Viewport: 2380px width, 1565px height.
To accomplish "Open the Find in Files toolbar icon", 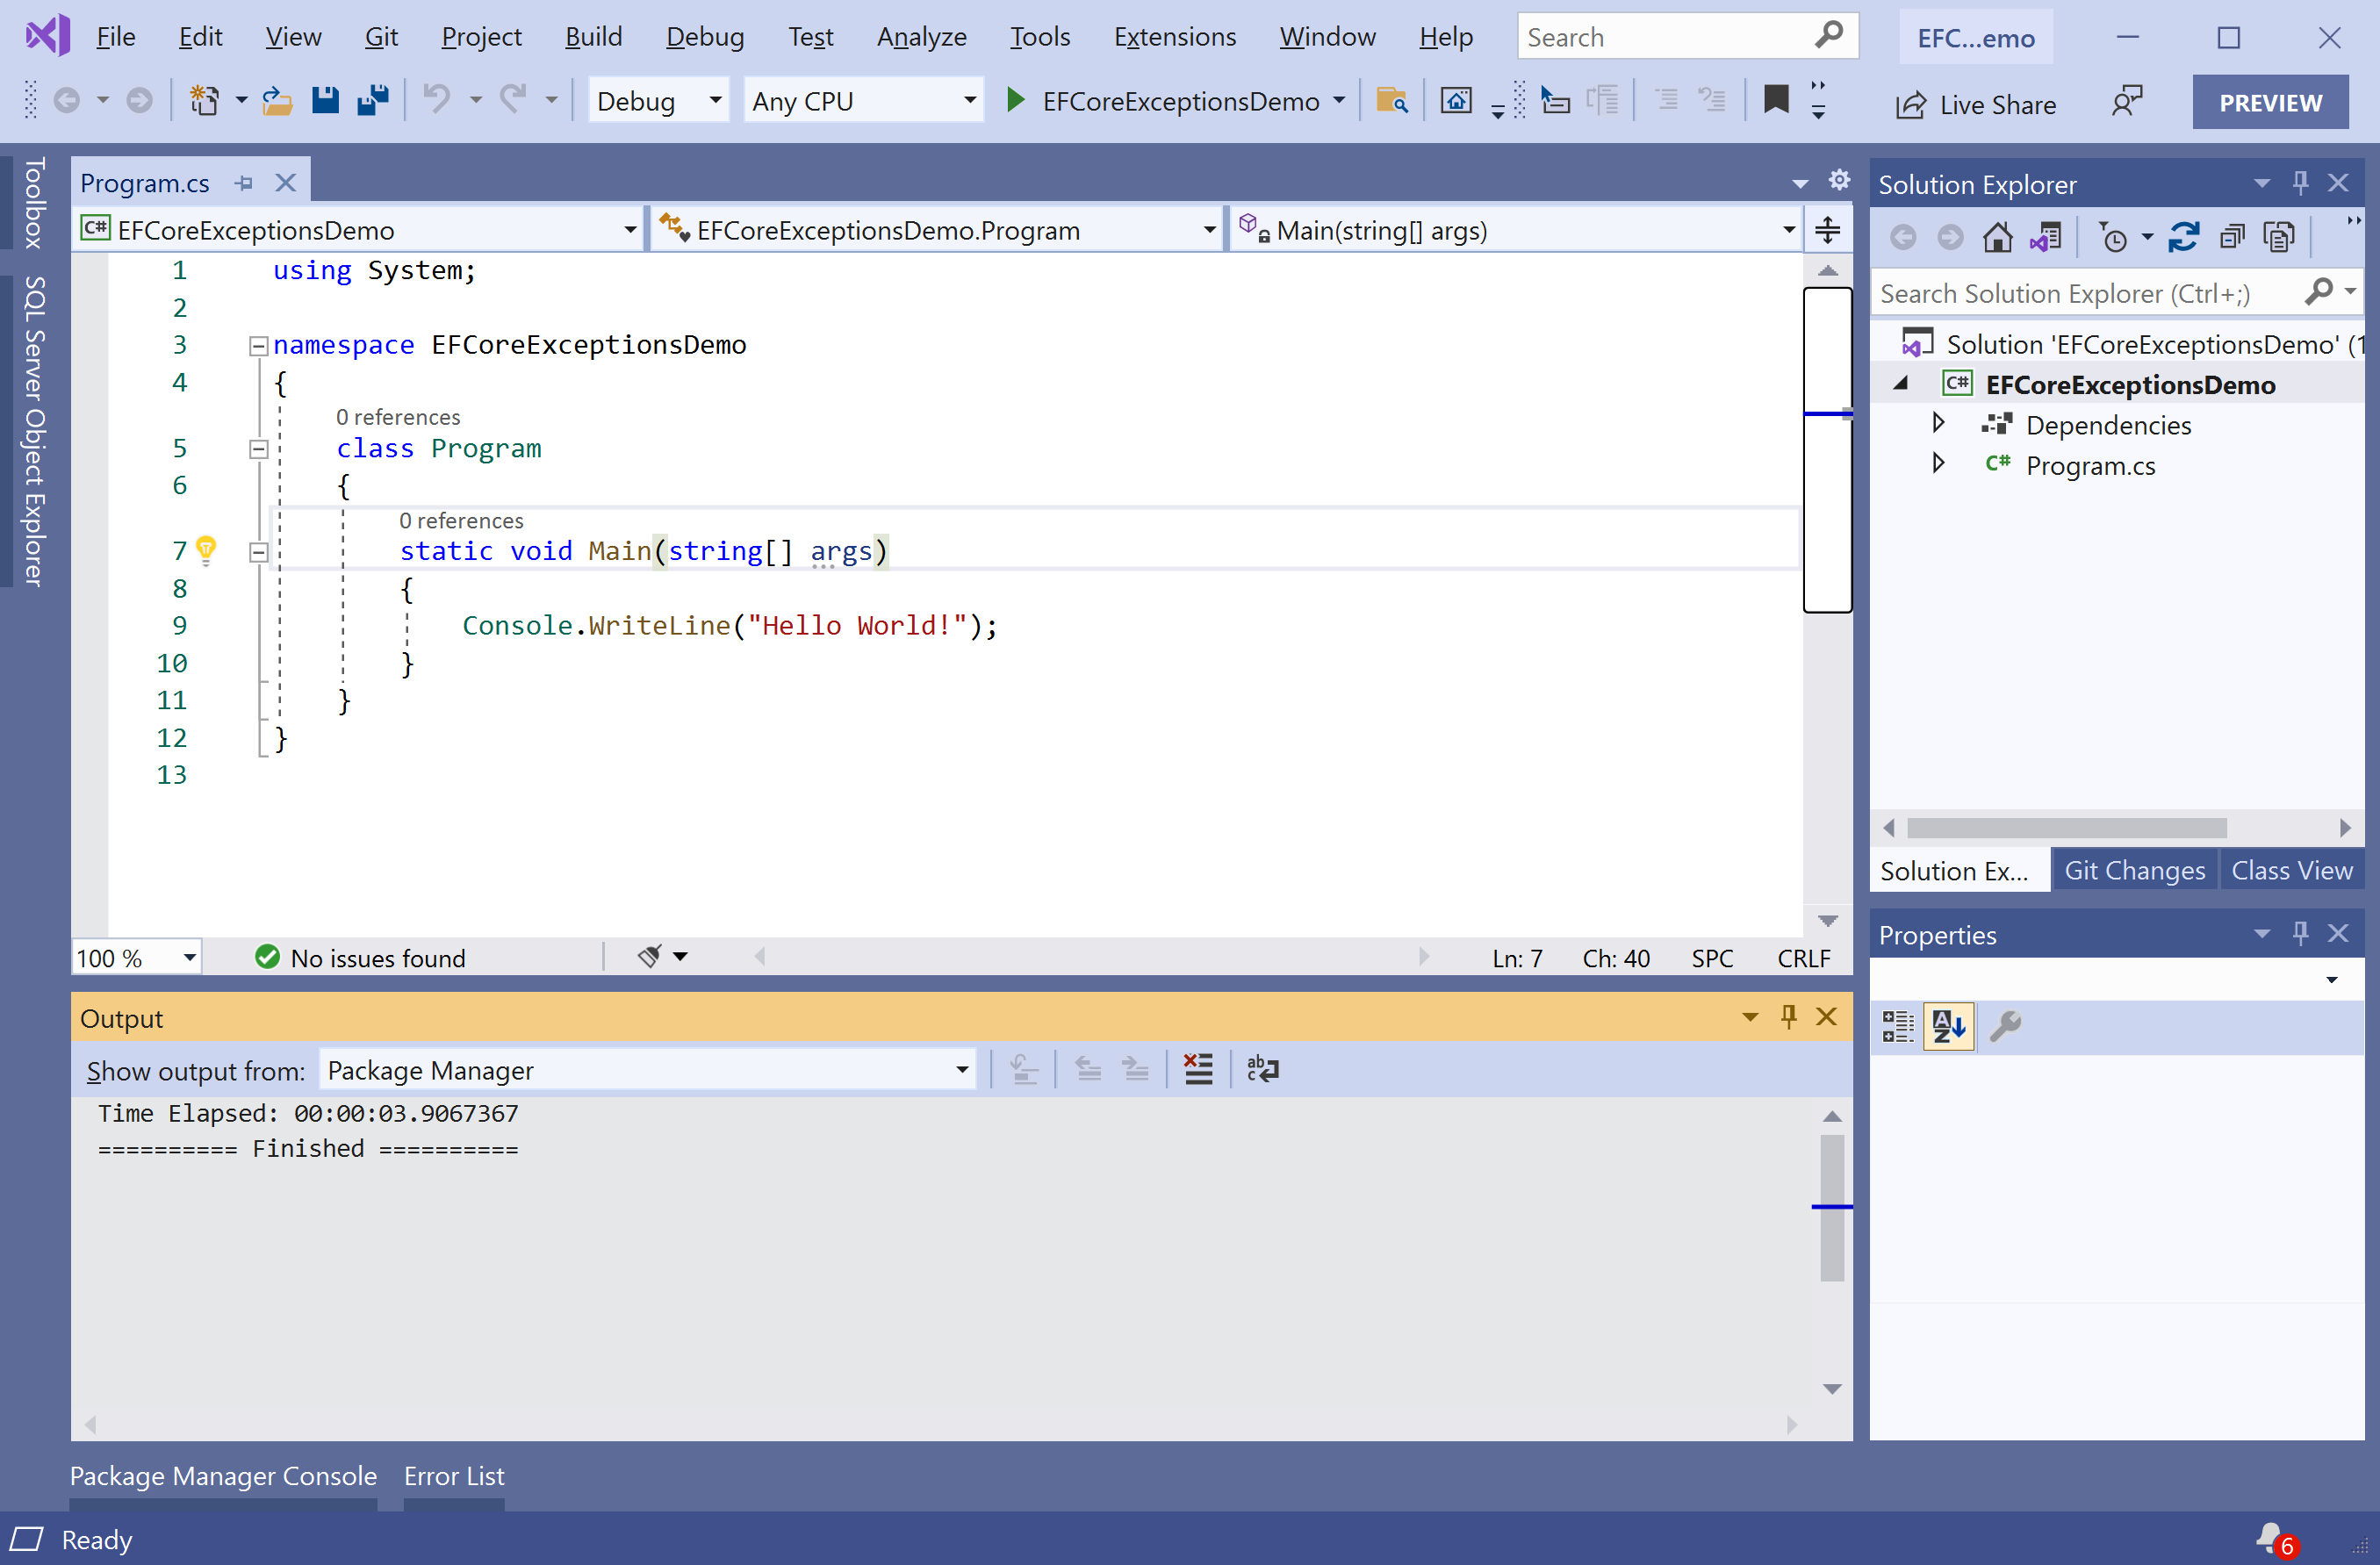I will (x=1391, y=101).
